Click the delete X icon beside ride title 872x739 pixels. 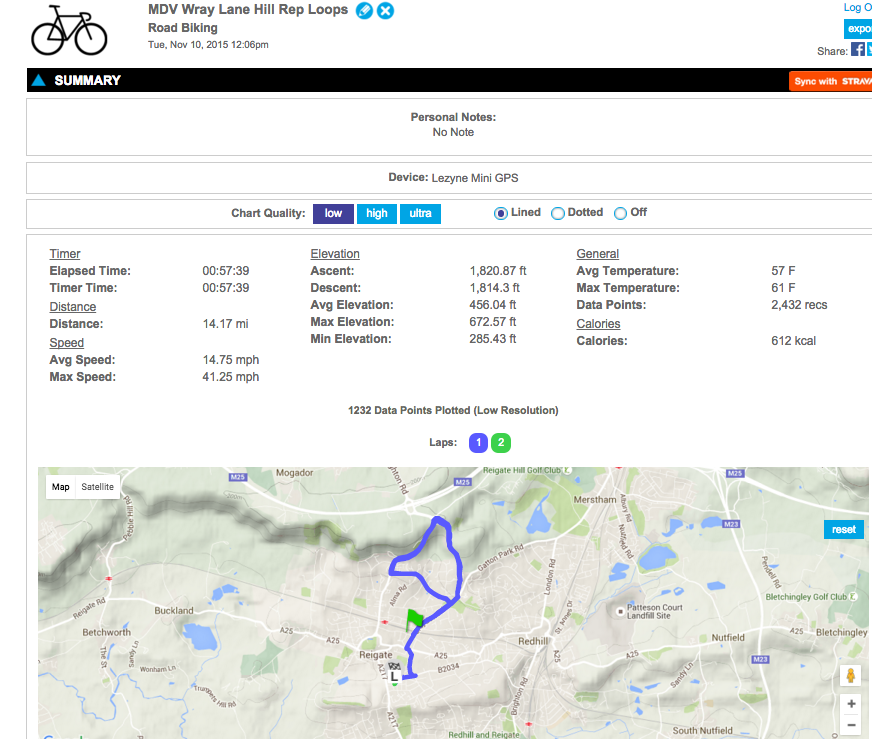click(x=385, y=11)
